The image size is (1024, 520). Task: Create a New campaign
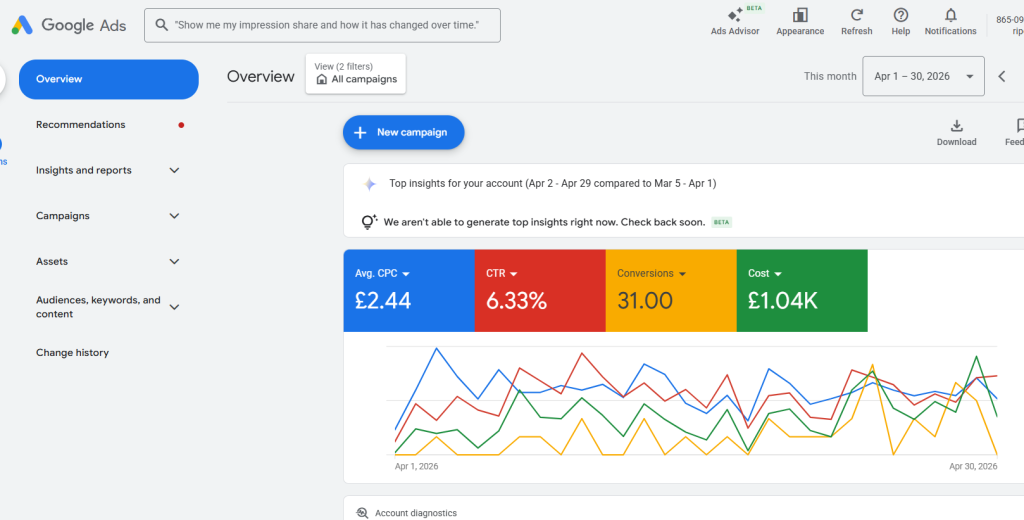pyautogui.click(x=404, y=133)
